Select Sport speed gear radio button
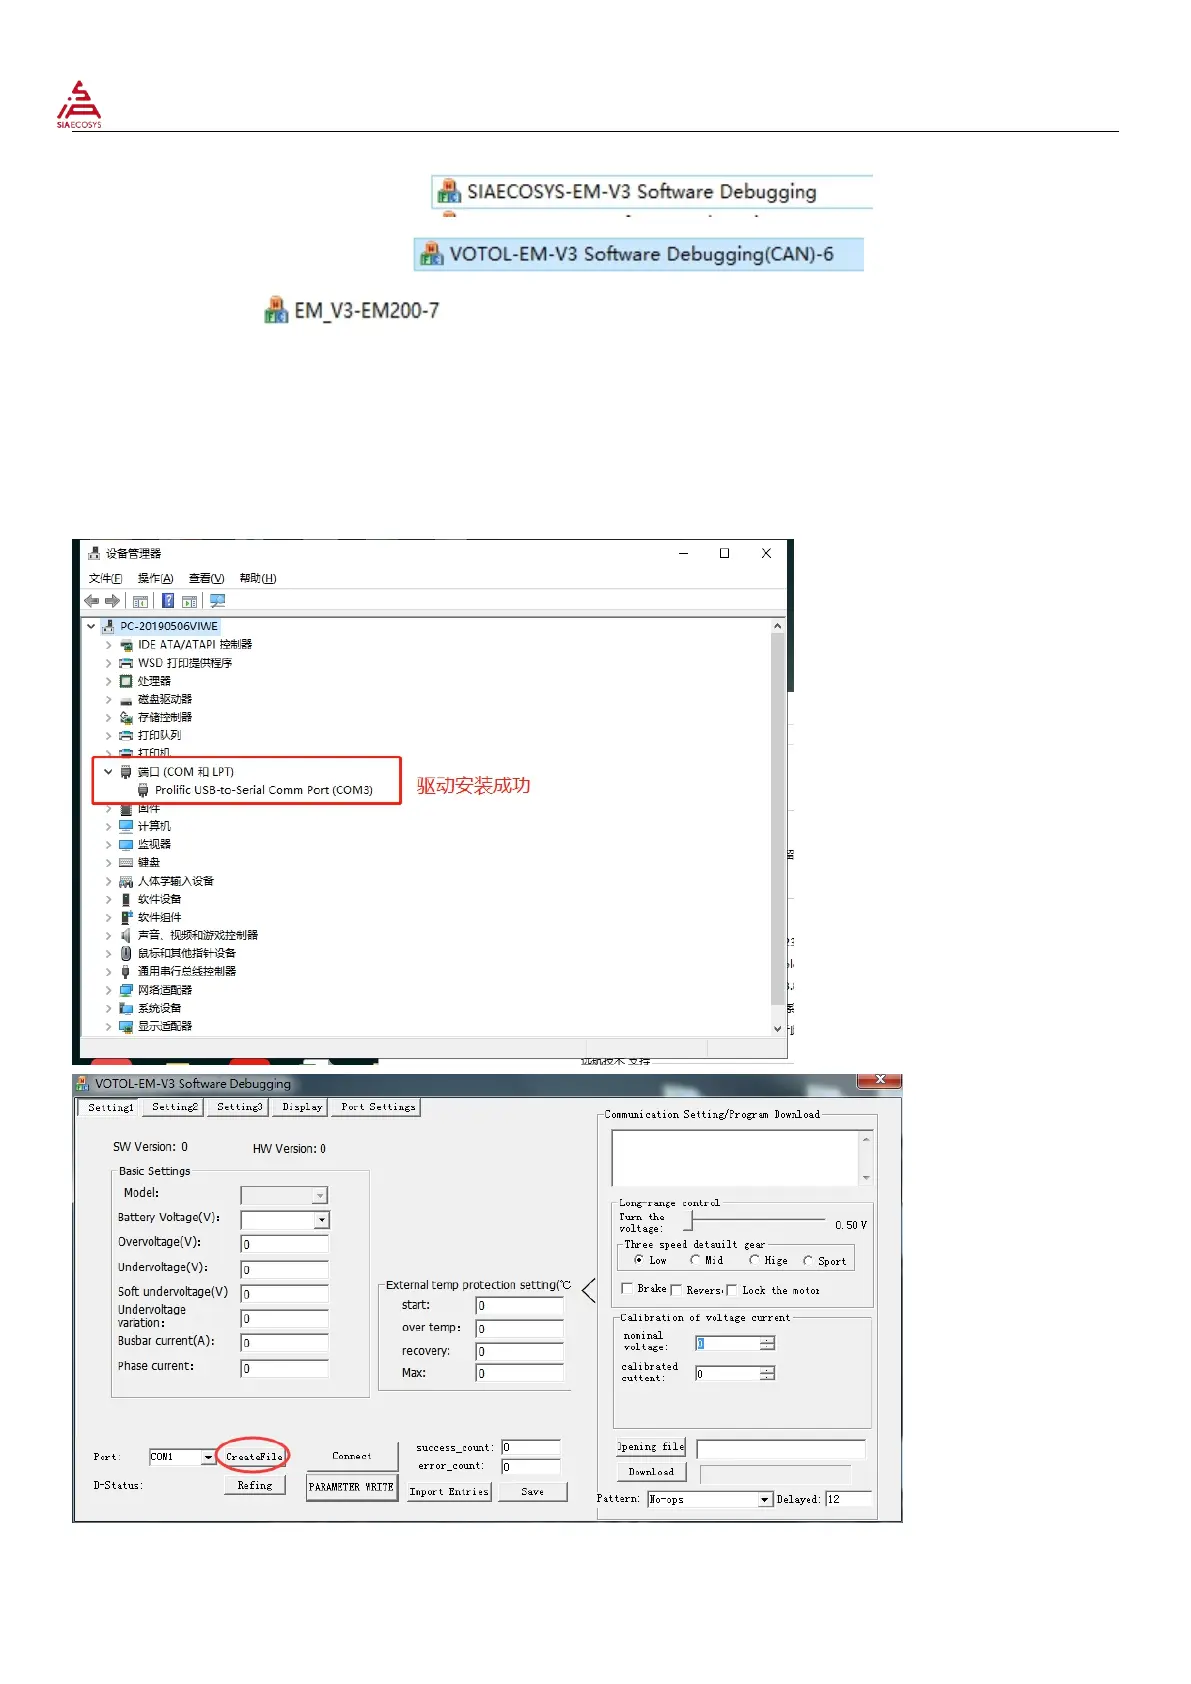 click(808, 1260)
